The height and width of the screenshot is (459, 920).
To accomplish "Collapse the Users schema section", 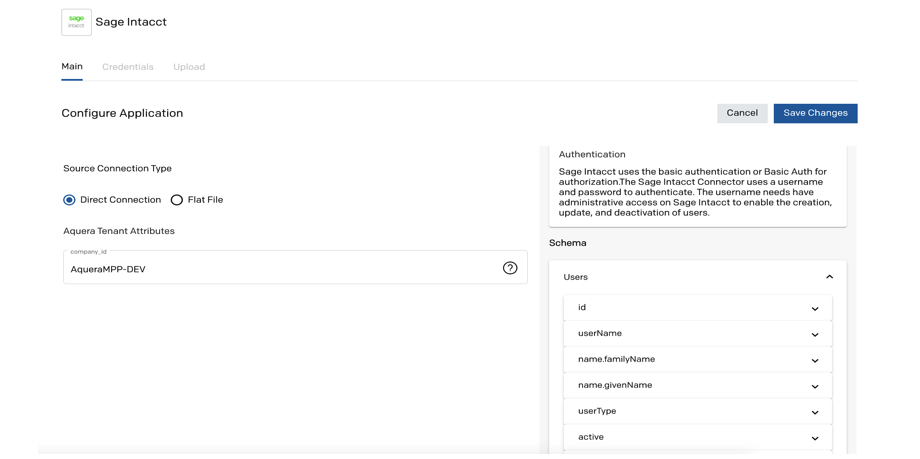I will pyautogui.click(x=829, y=277).
